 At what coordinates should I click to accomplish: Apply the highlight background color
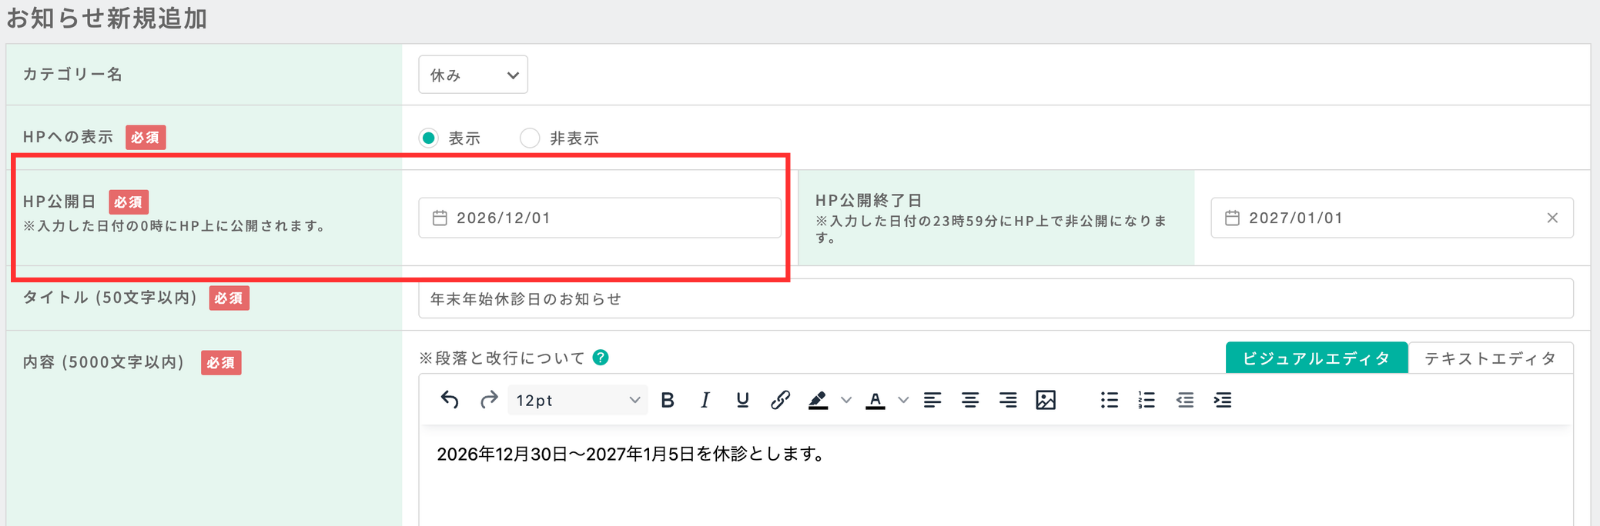point(818,400)
